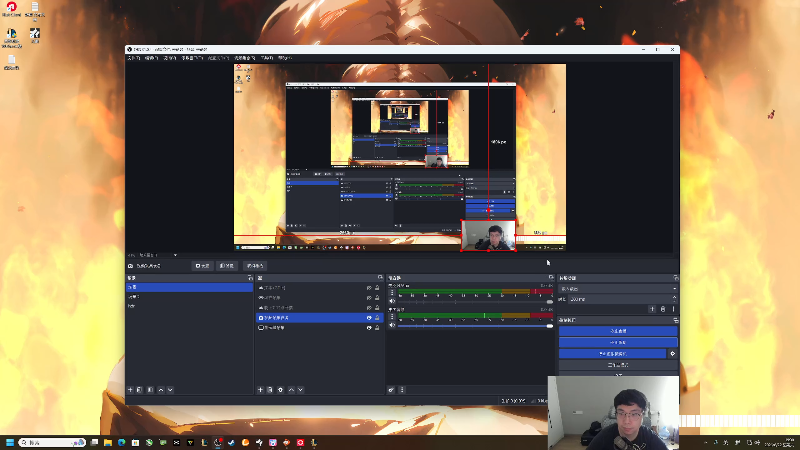Viewport: 800px width, 450px height.
Task: Show the top source row using its eye icon
Action: point(369,288)
